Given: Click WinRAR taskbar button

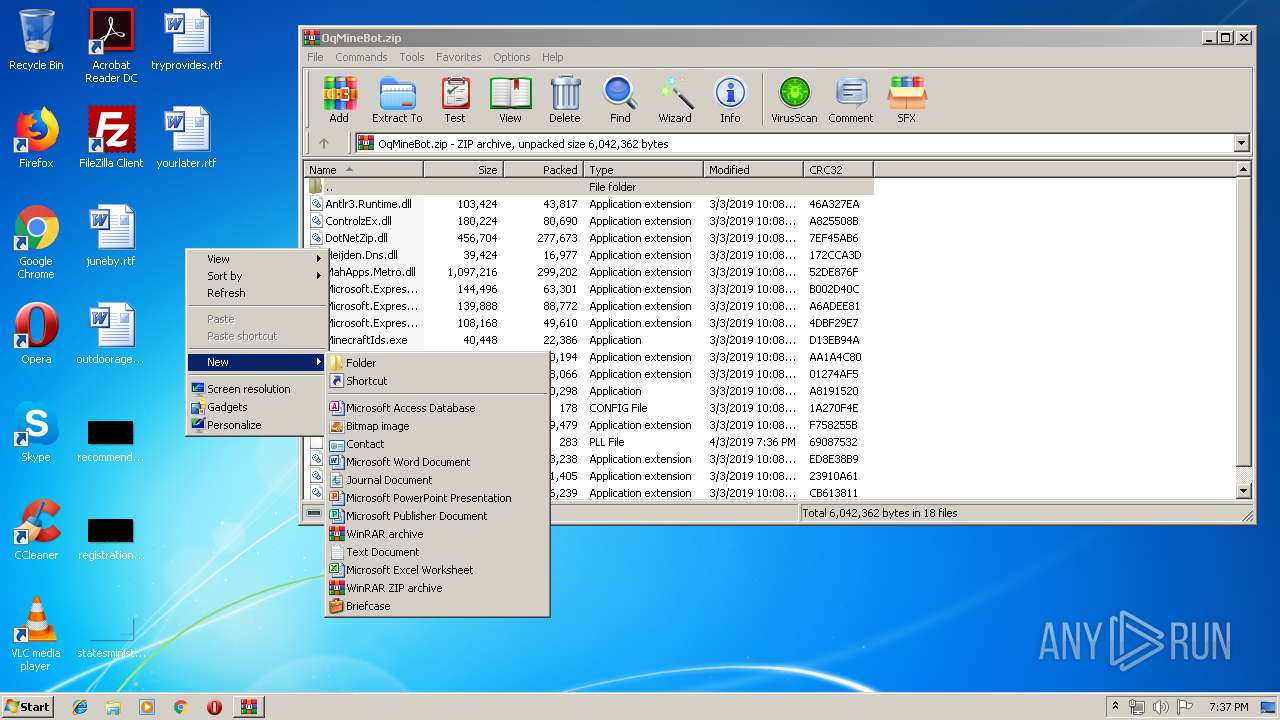Looking at the screenshot, I should tap(249, 707).
